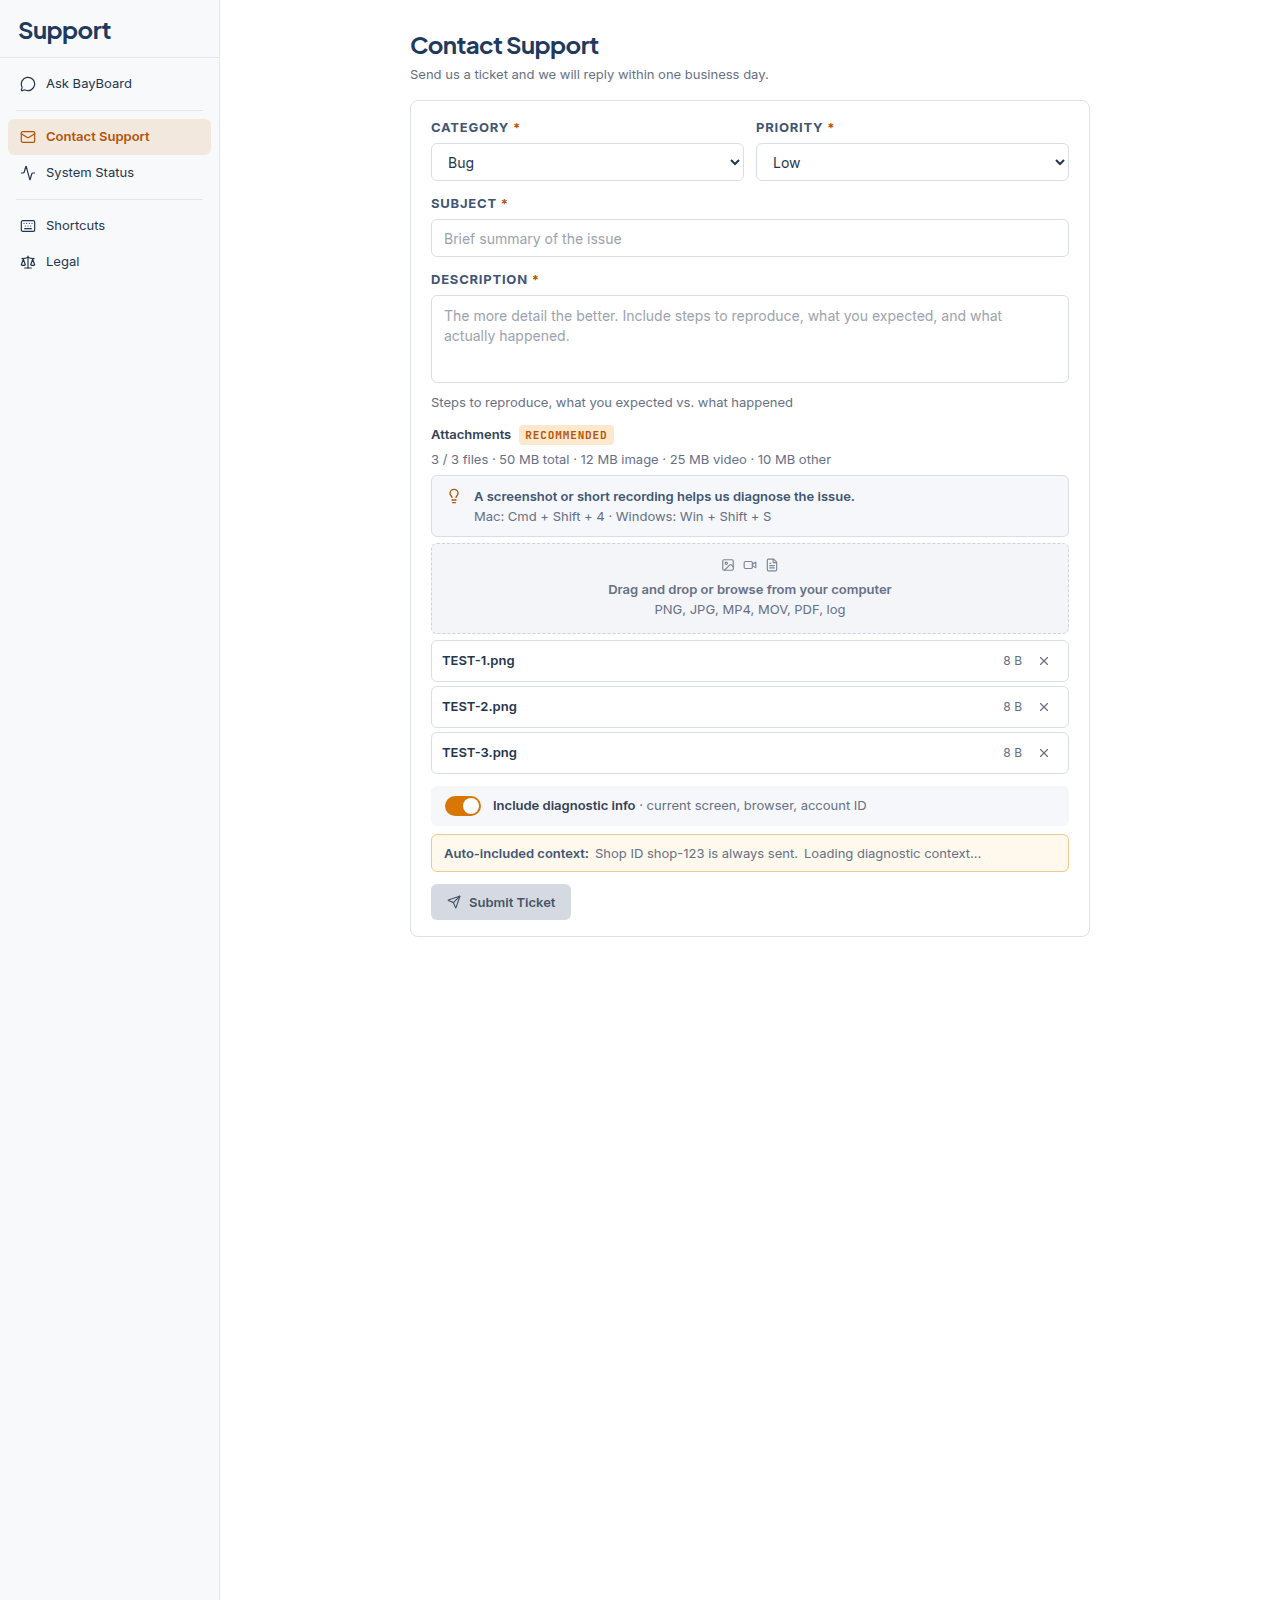Click the TEST-2.png file name
1280x1600 pixels.
click(x=479, y=707)
